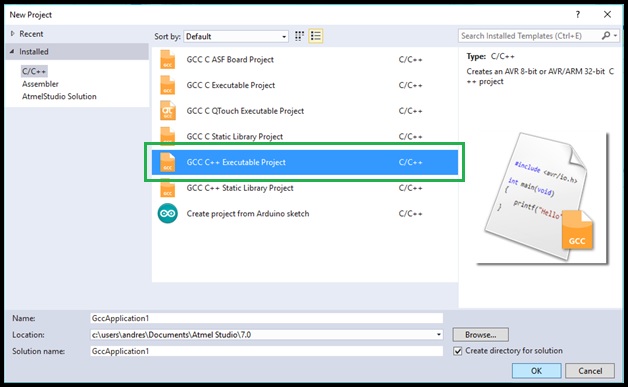Screen dimensions: 628x387
Task: Open the Sort by dropdown
Action: point(236,36)
